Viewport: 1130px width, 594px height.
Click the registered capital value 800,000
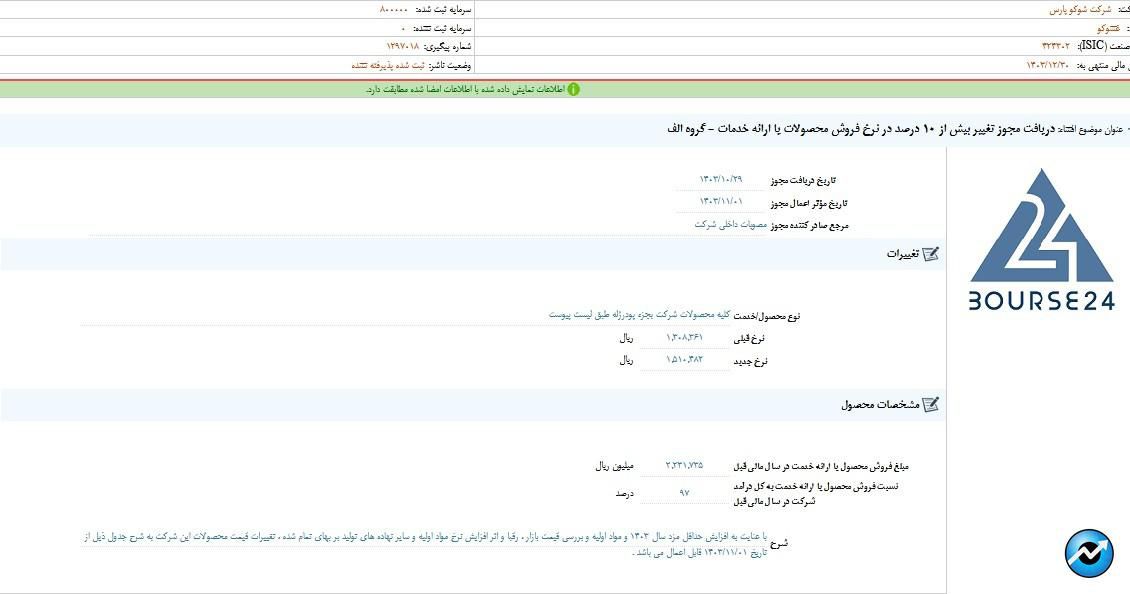pyautogui.click(x=393, y=9)
